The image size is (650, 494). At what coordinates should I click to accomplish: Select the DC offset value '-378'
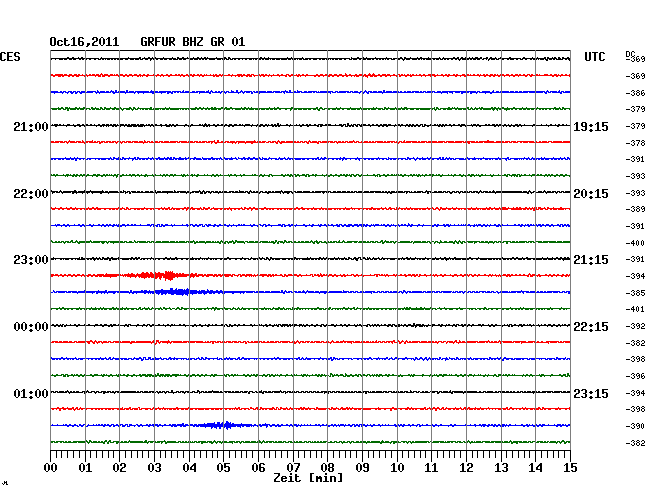[635, 143]
